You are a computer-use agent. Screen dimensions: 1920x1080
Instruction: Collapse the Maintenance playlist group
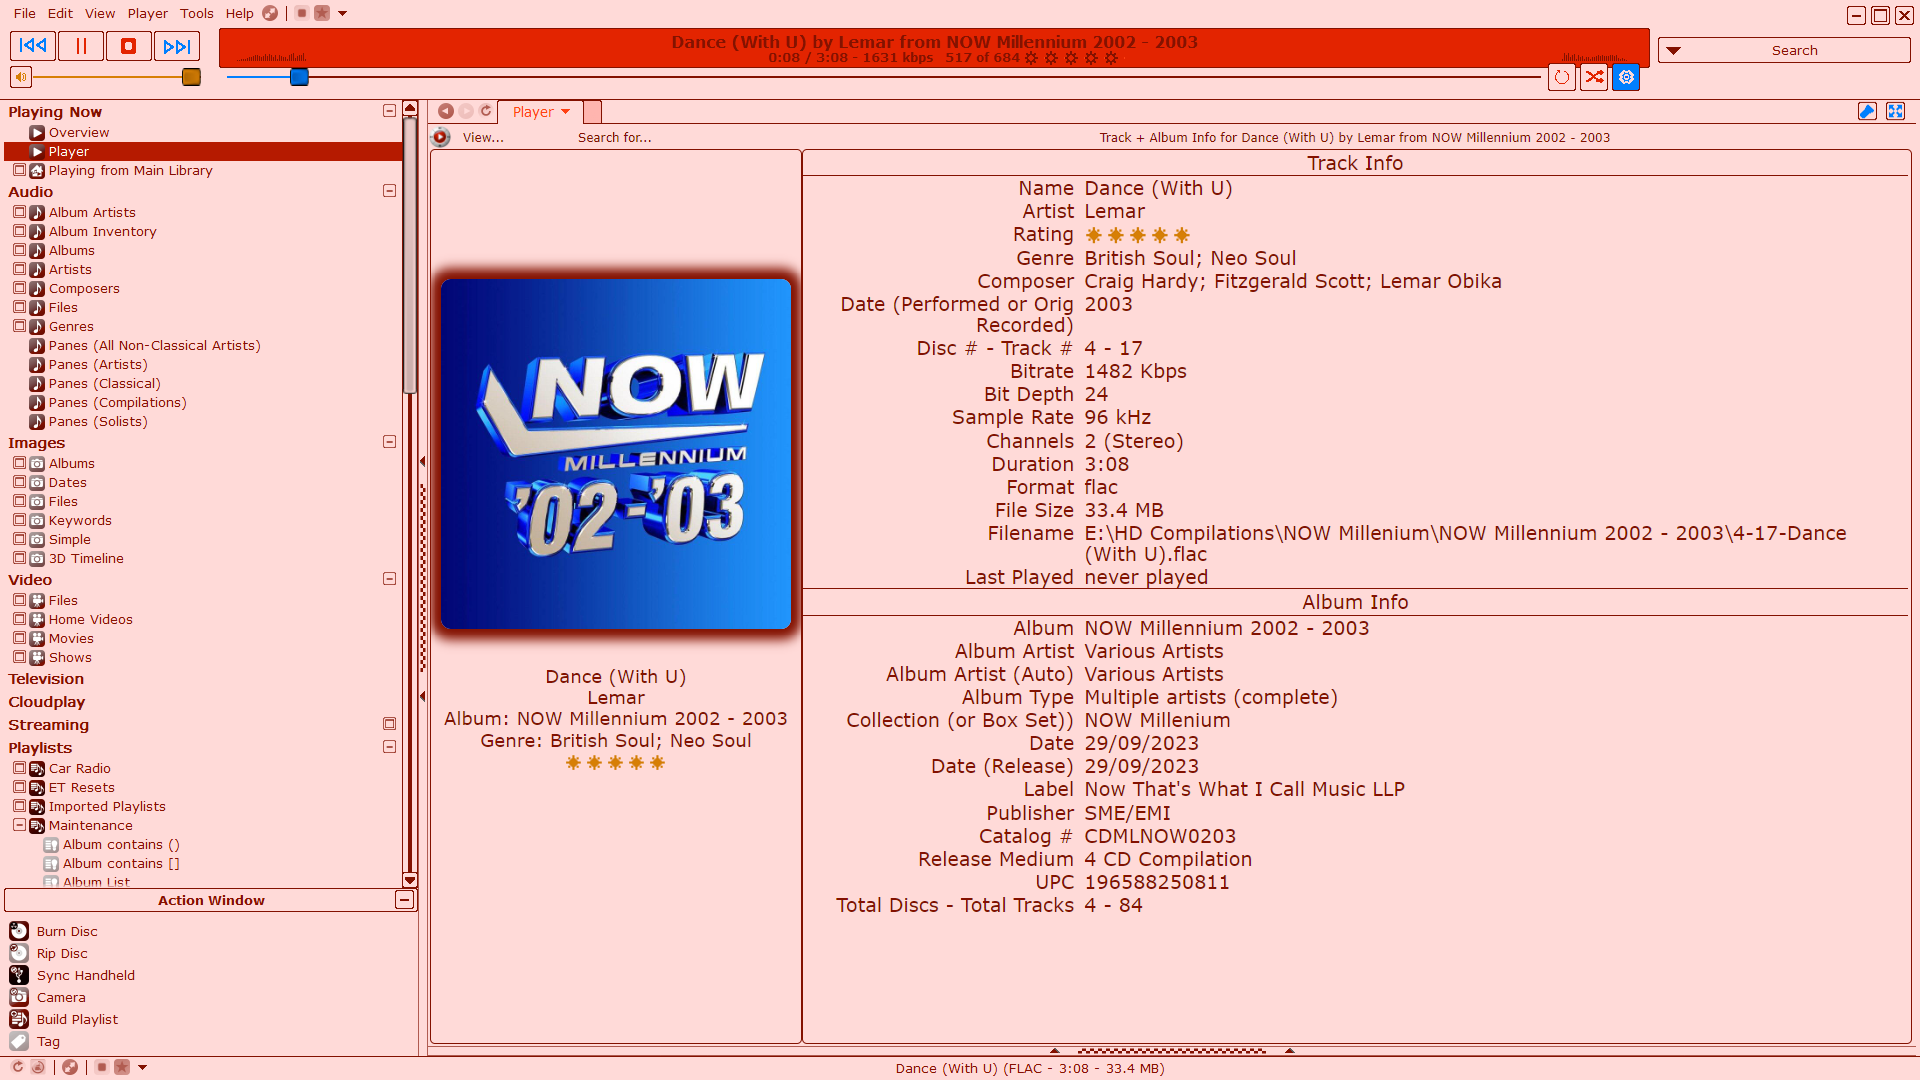(x=19, y=825)
